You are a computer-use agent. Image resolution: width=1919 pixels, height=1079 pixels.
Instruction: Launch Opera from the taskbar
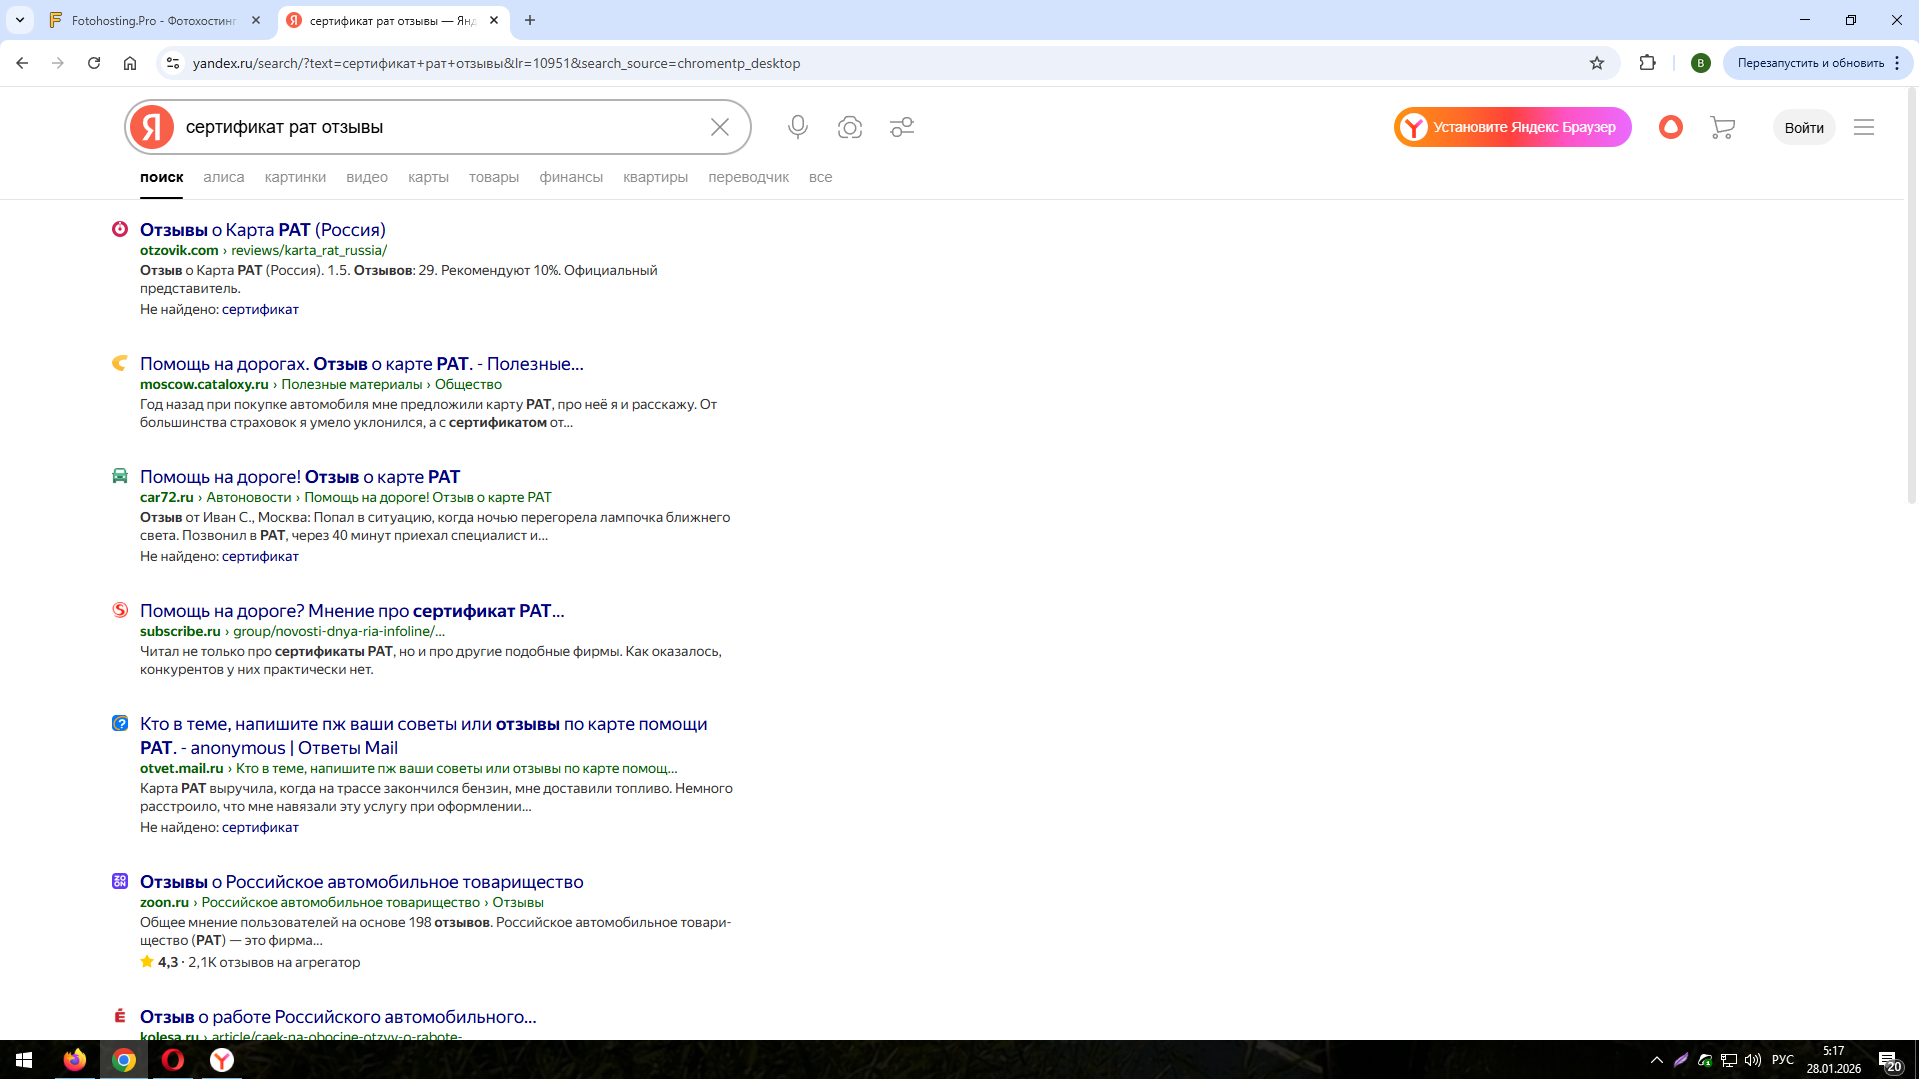click(173, 1060)
